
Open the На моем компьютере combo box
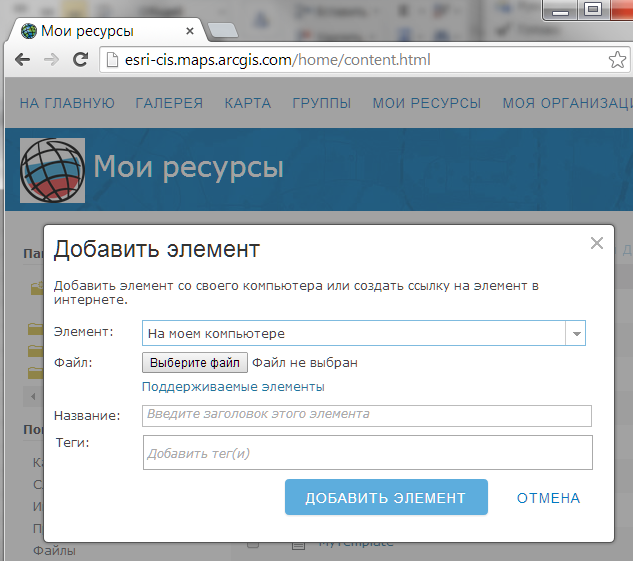[354, 334]
